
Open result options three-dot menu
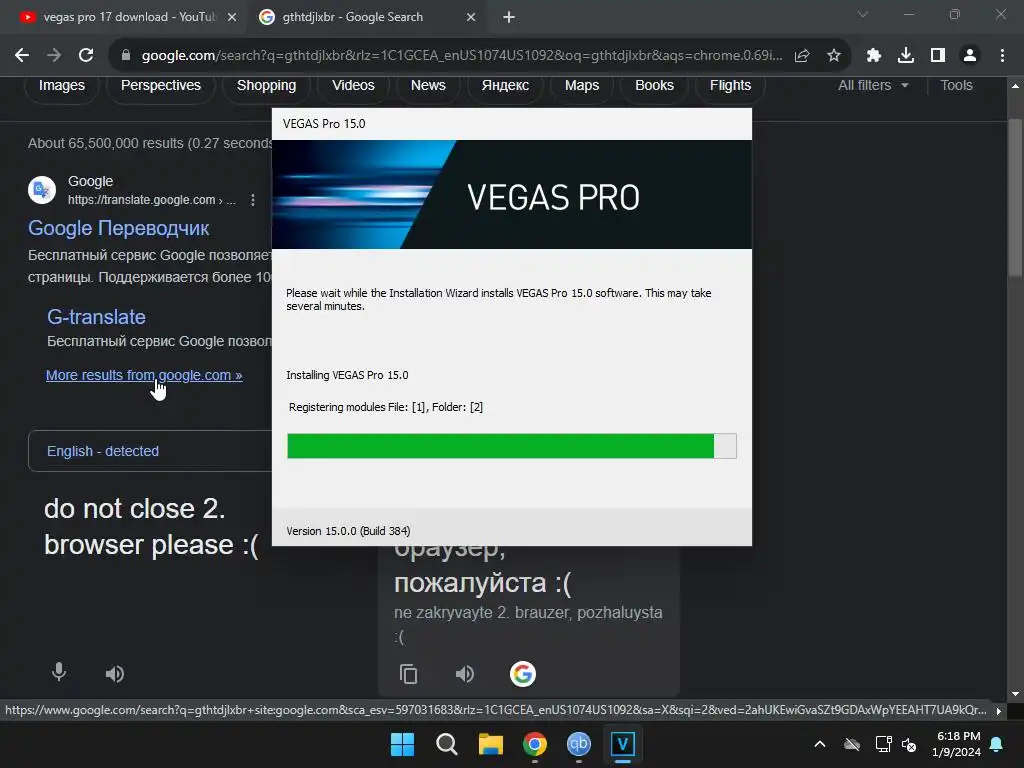[253, 200]
